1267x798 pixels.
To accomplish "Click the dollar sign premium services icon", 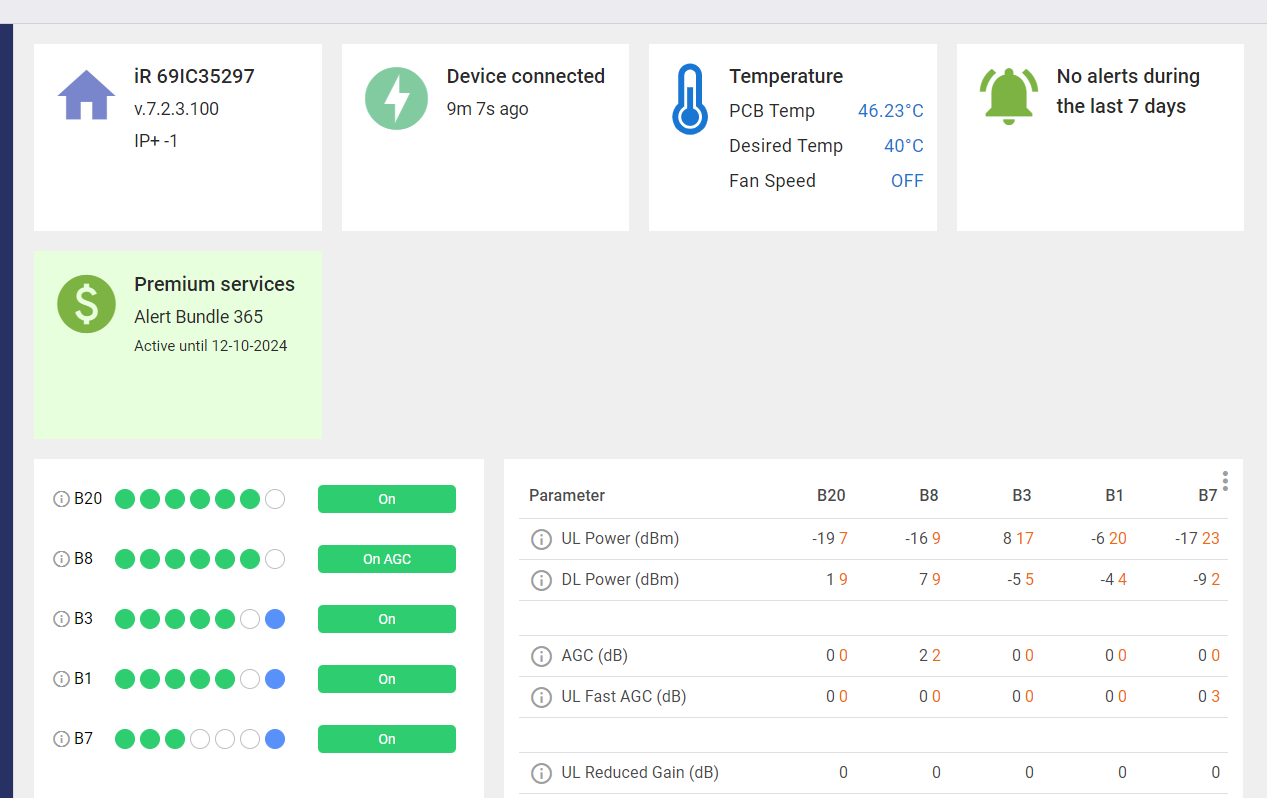I will [x=86, y=303].
